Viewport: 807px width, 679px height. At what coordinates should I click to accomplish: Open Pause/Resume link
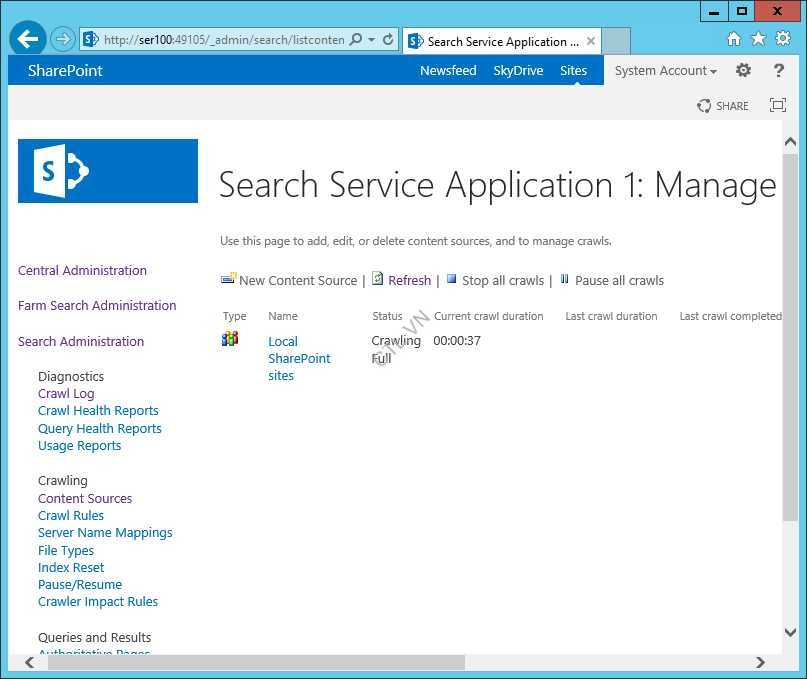click(x=80, y=585)
